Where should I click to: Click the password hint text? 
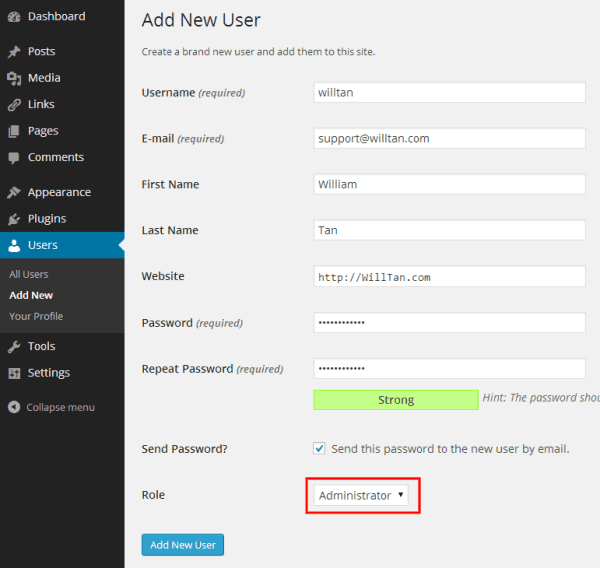[x=541, y=398]
